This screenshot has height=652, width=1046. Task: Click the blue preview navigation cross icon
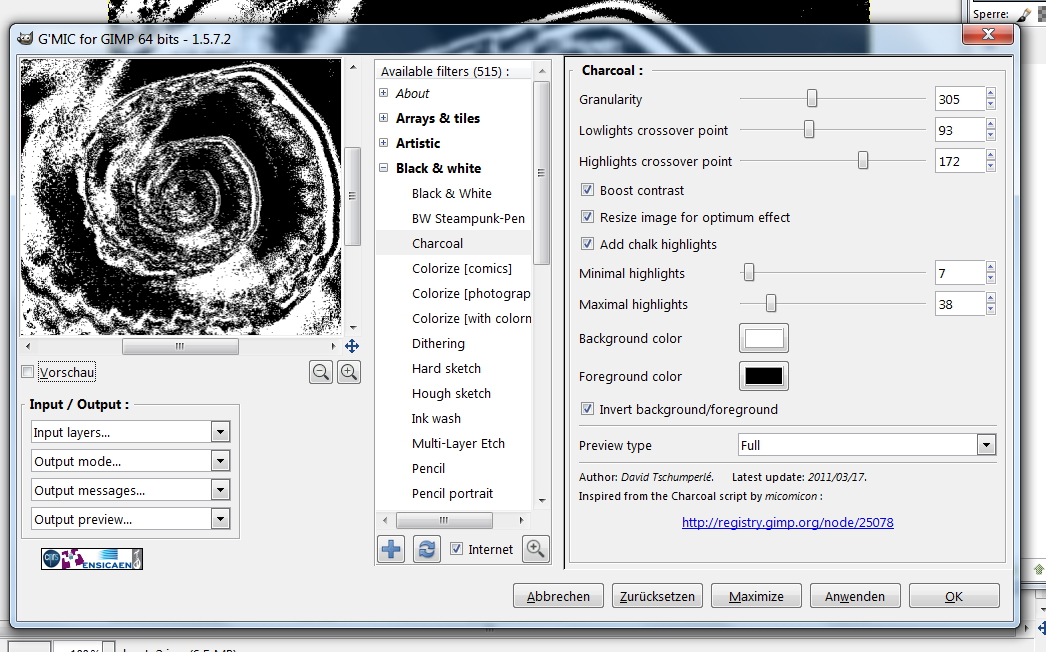coord(352,346)
